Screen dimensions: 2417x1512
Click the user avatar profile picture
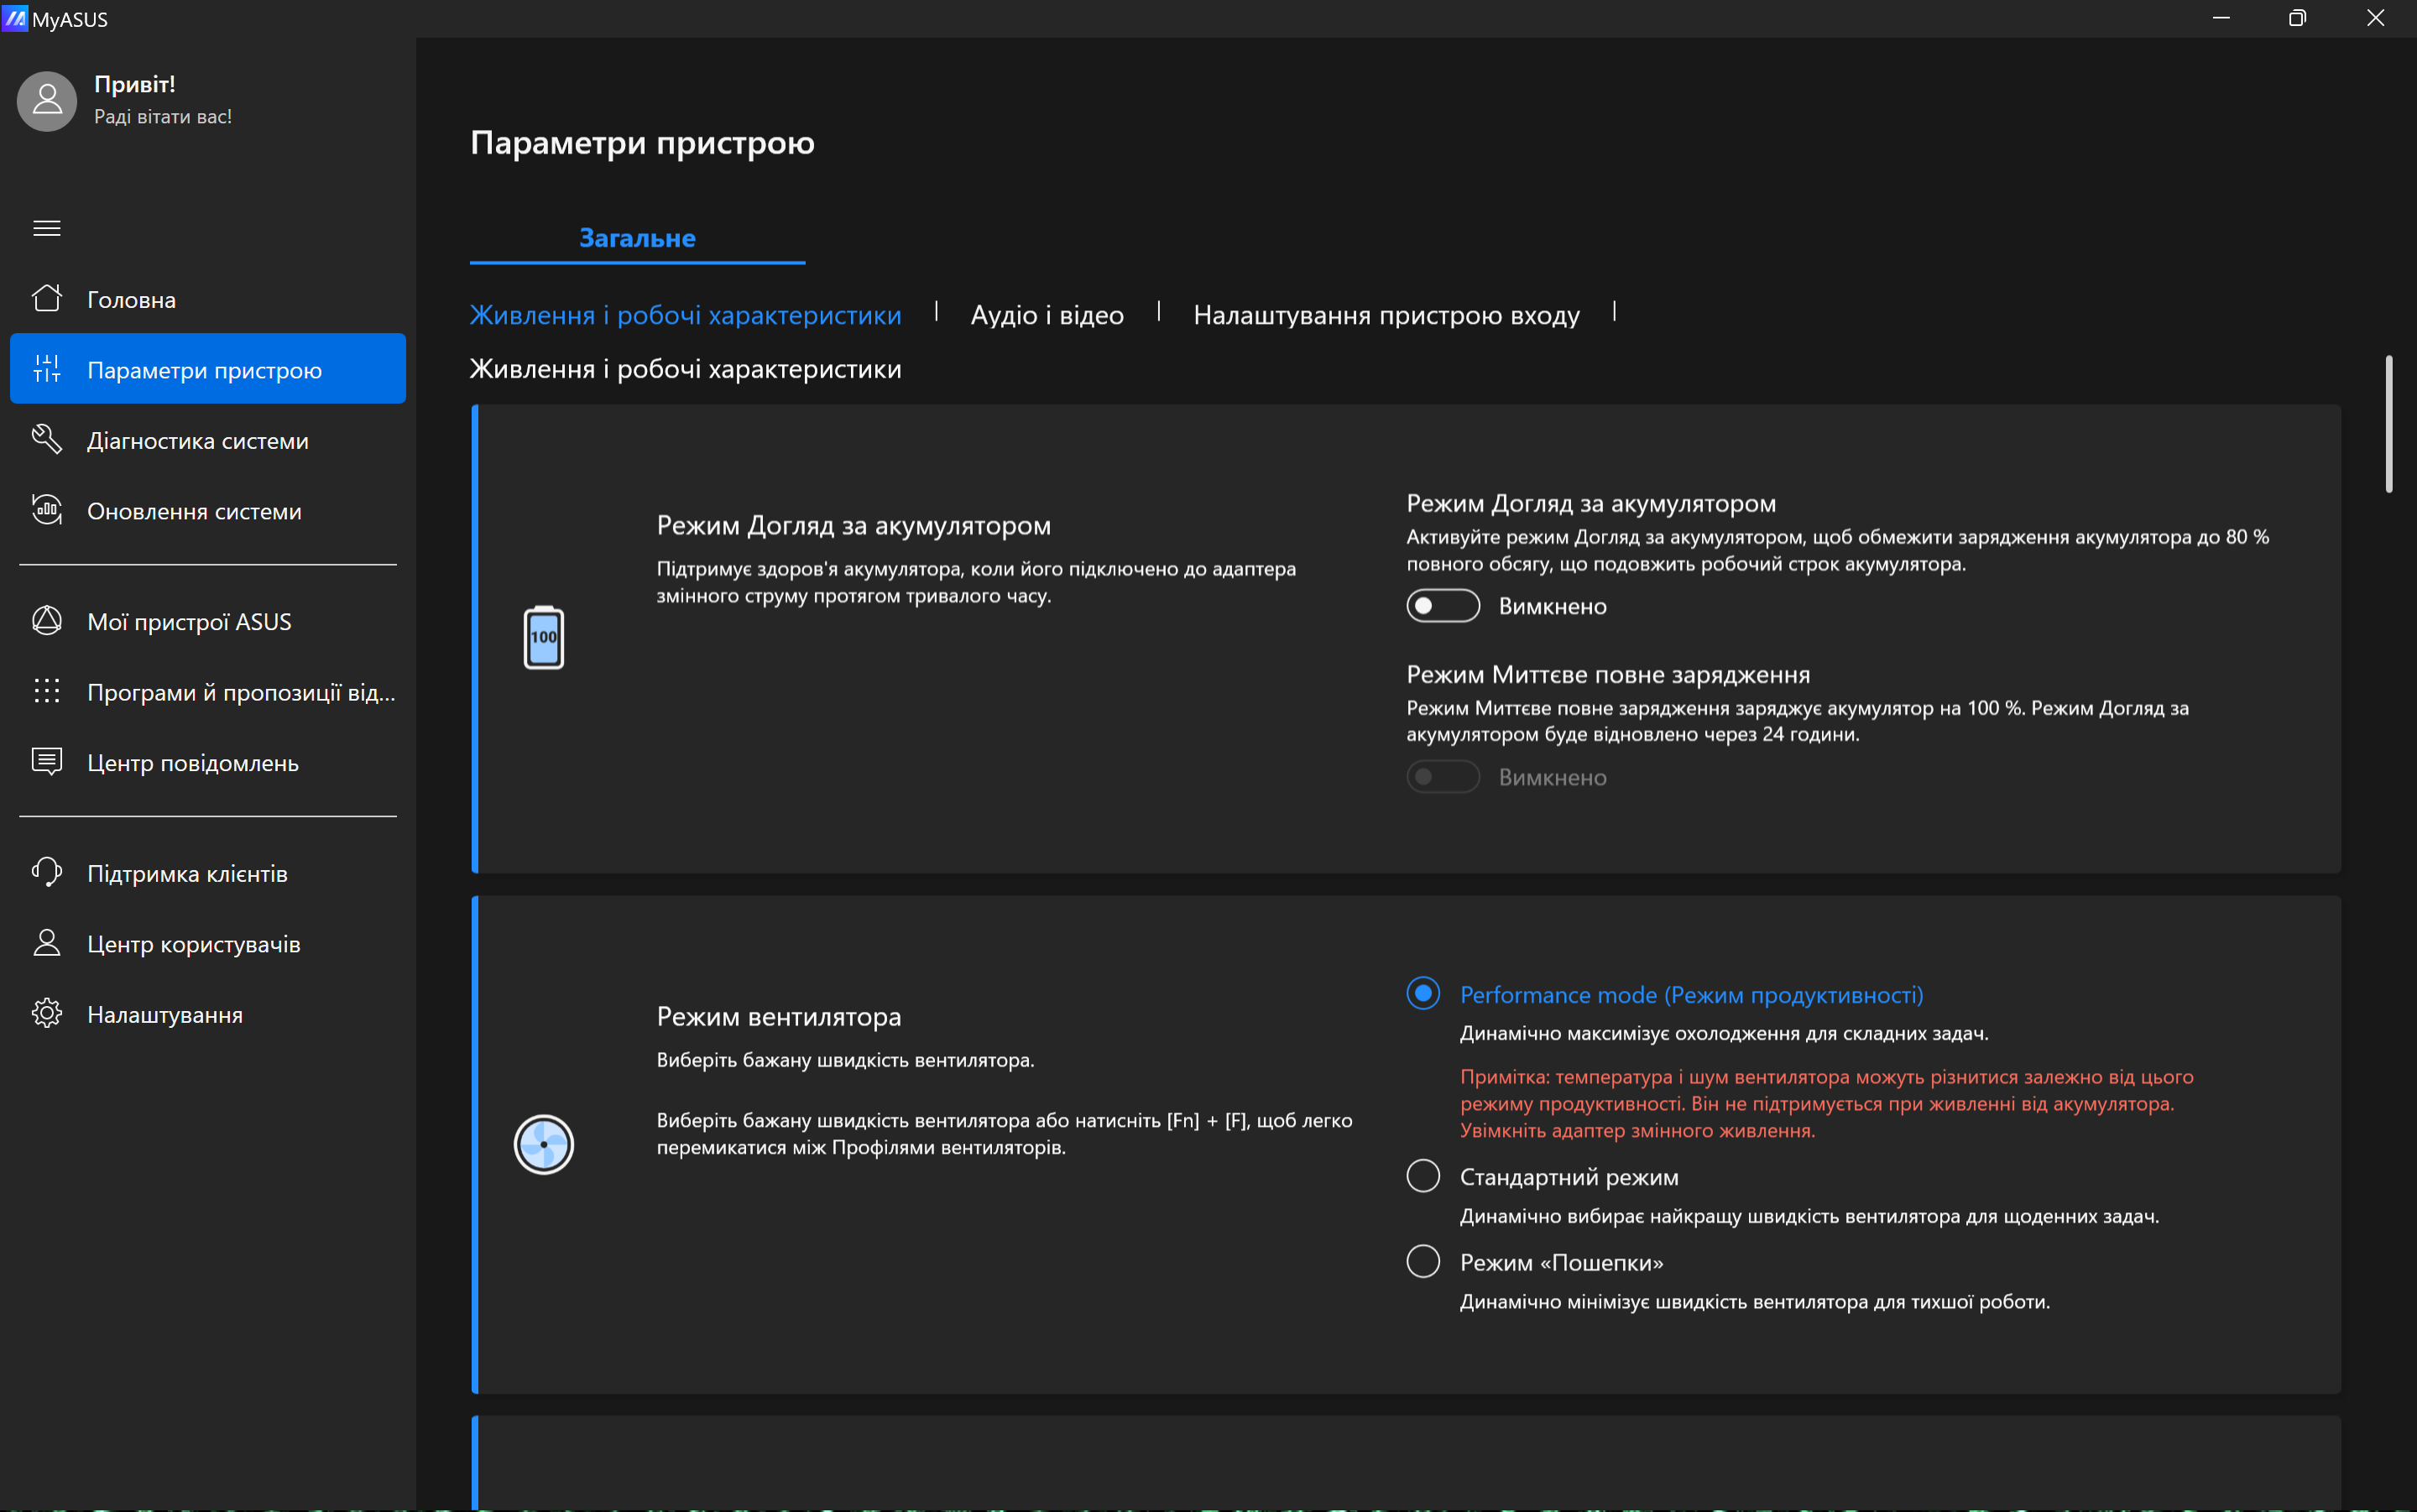click(x=47, y=100)
